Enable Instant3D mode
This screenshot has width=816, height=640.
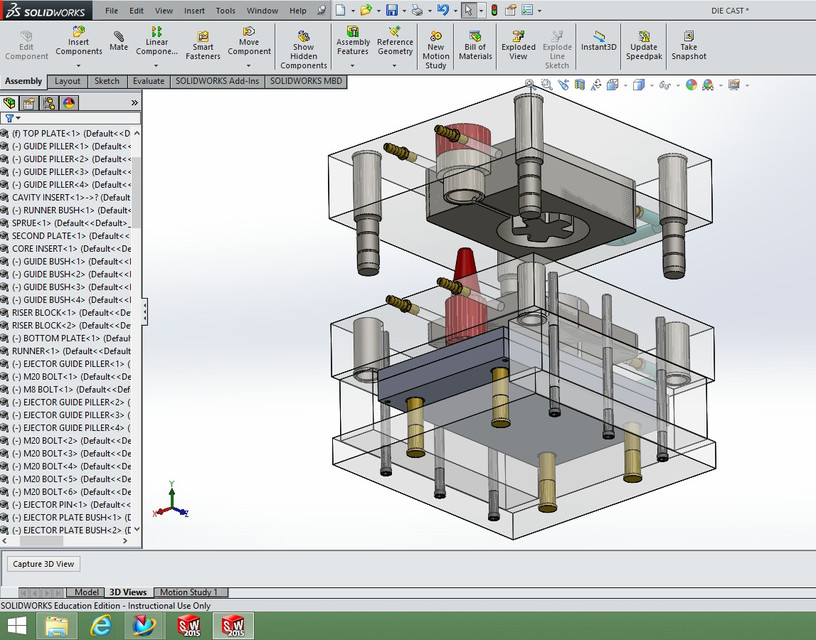[x=599, y=44]
